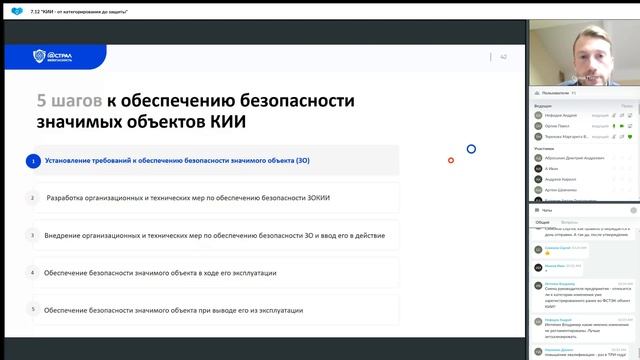Click the webinar title "КИИ - от категорирования до защиты"
Image resolution: width=640 pixels, height=360 pixels.
point(79,12)
